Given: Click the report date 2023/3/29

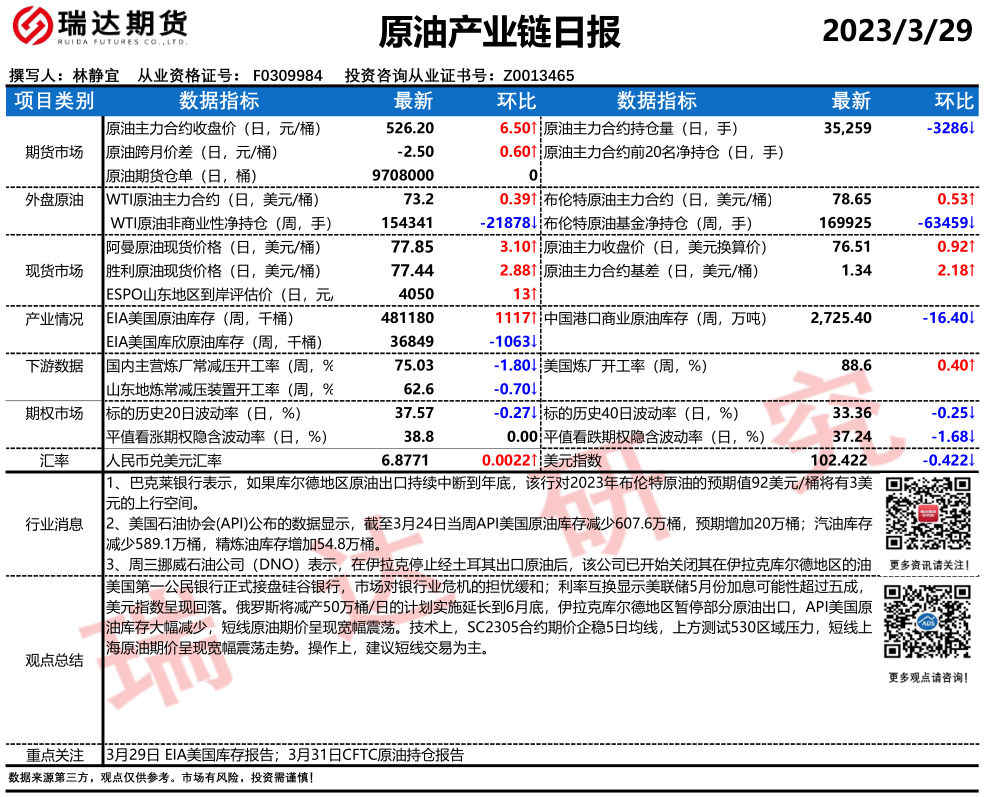Looking at the screenshot, I should pyautogui.click(x=897, y=31).
